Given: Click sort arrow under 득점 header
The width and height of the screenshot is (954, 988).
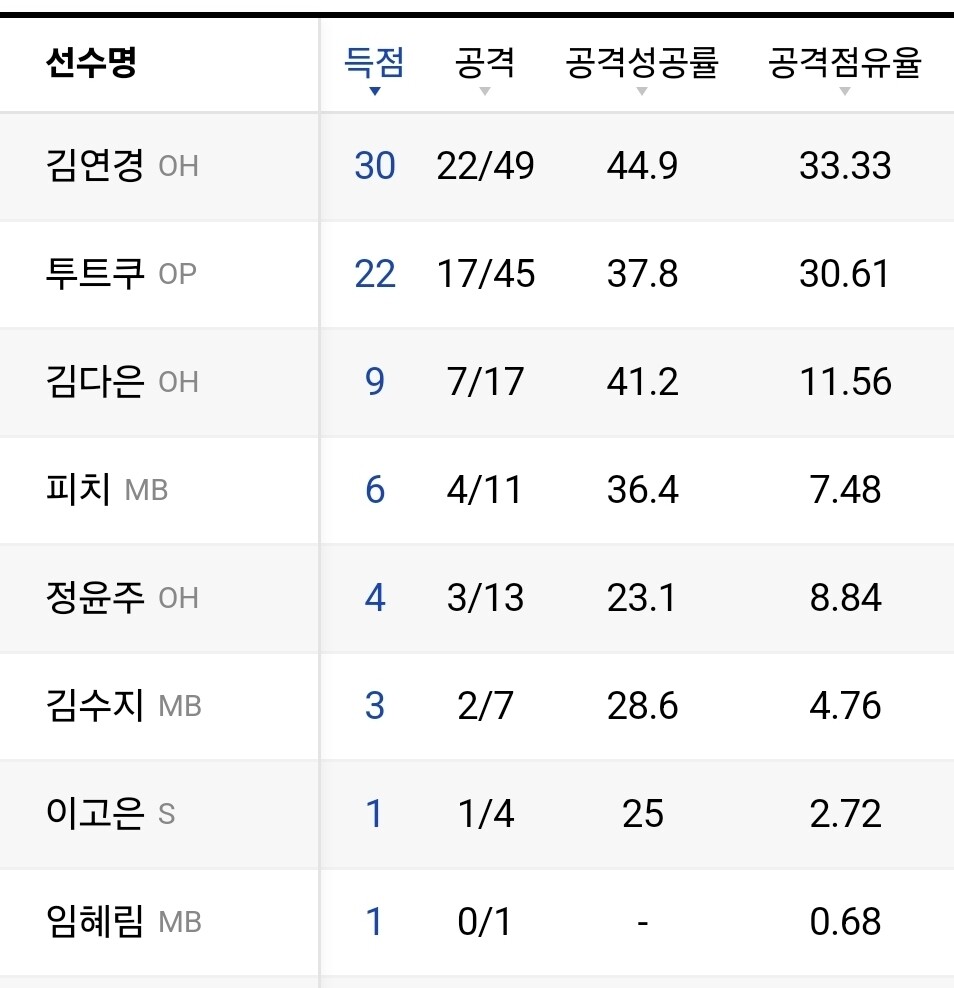Looking at the screenshot, I should pos(375,92).
